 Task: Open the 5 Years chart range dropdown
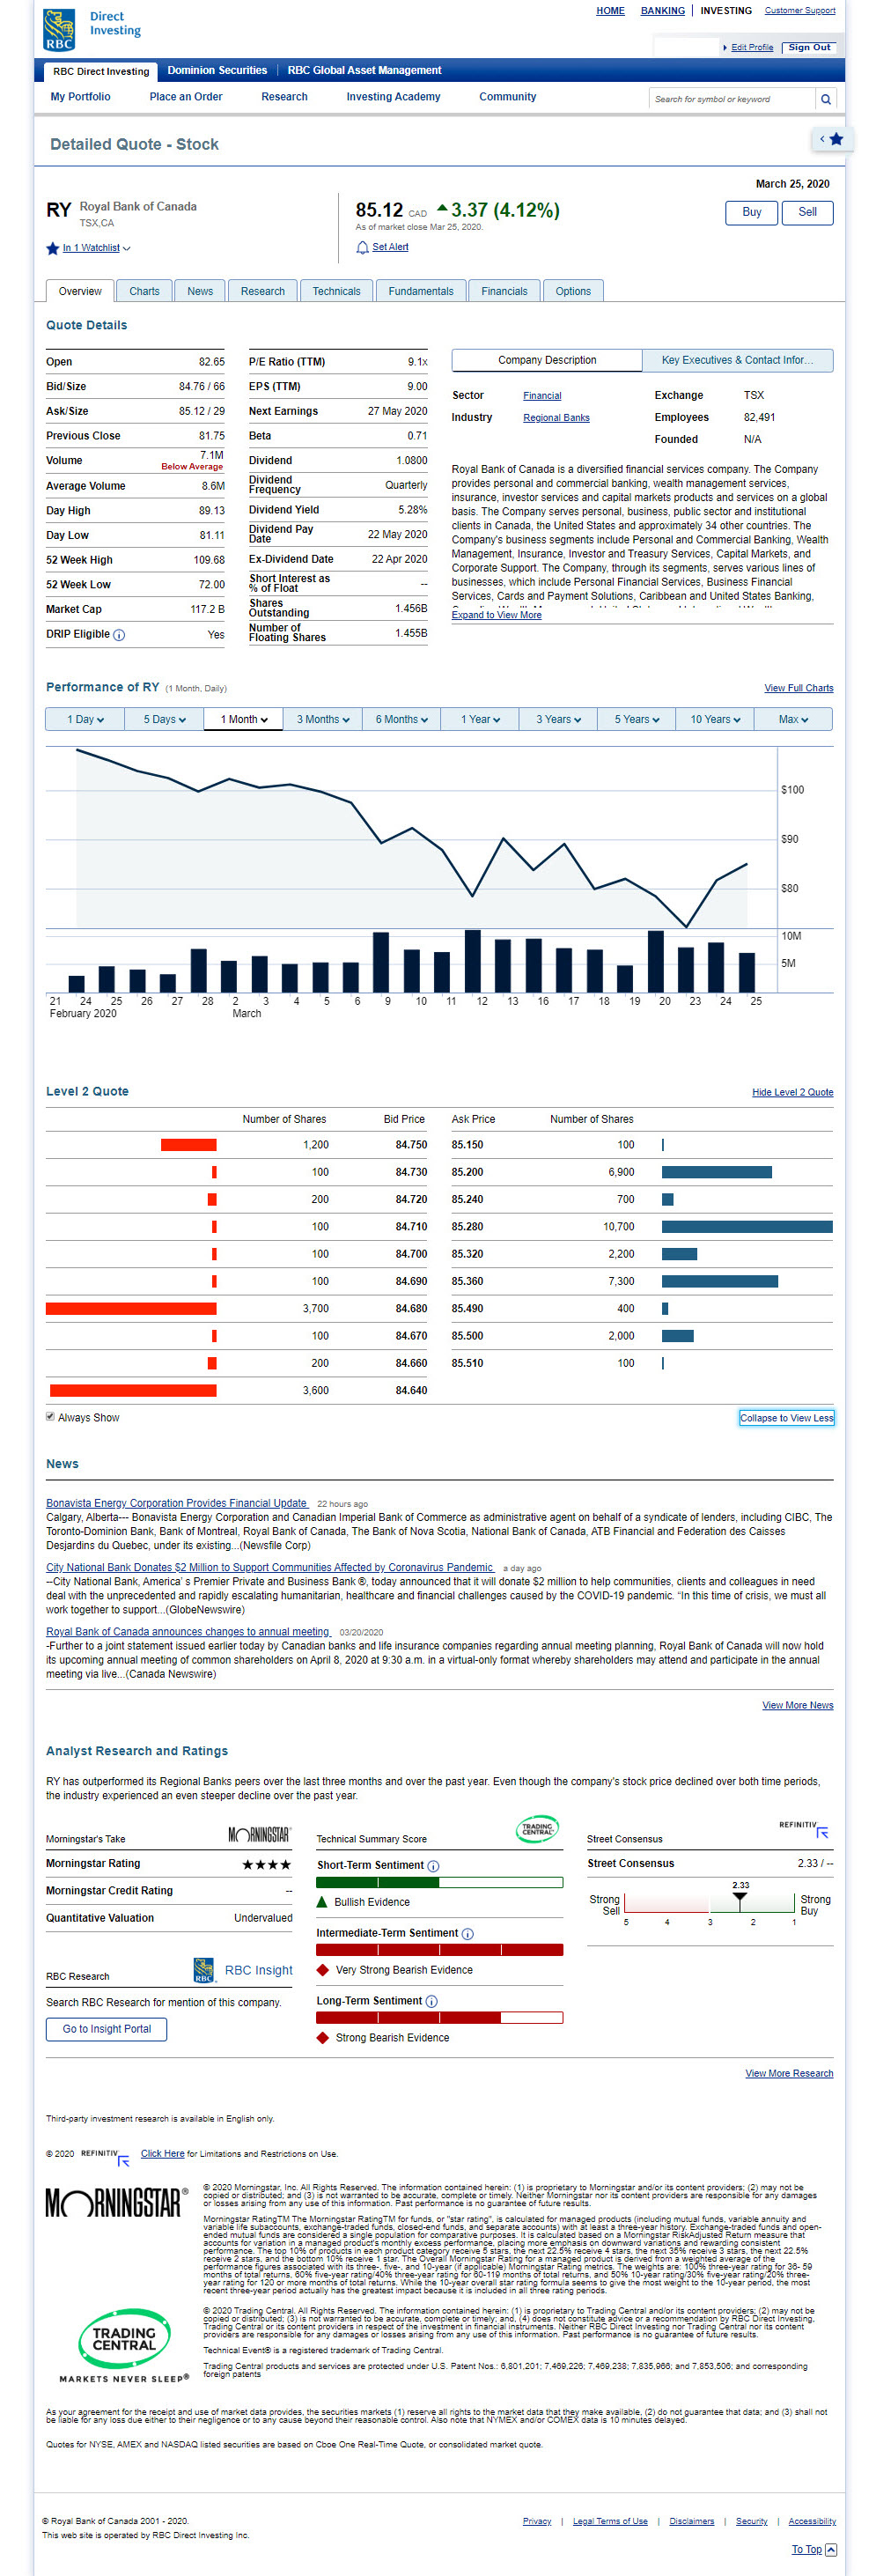tap(637, 719)
